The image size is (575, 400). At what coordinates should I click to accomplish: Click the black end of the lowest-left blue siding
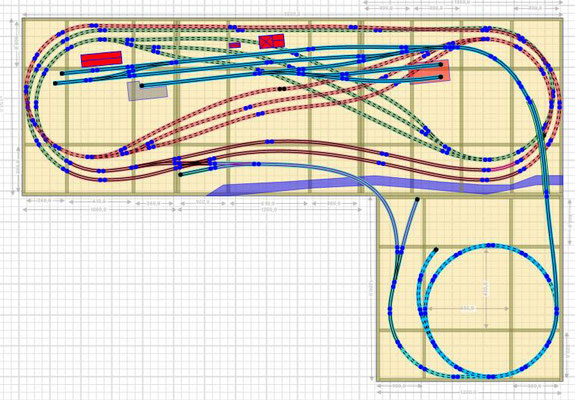coord(55,84)
